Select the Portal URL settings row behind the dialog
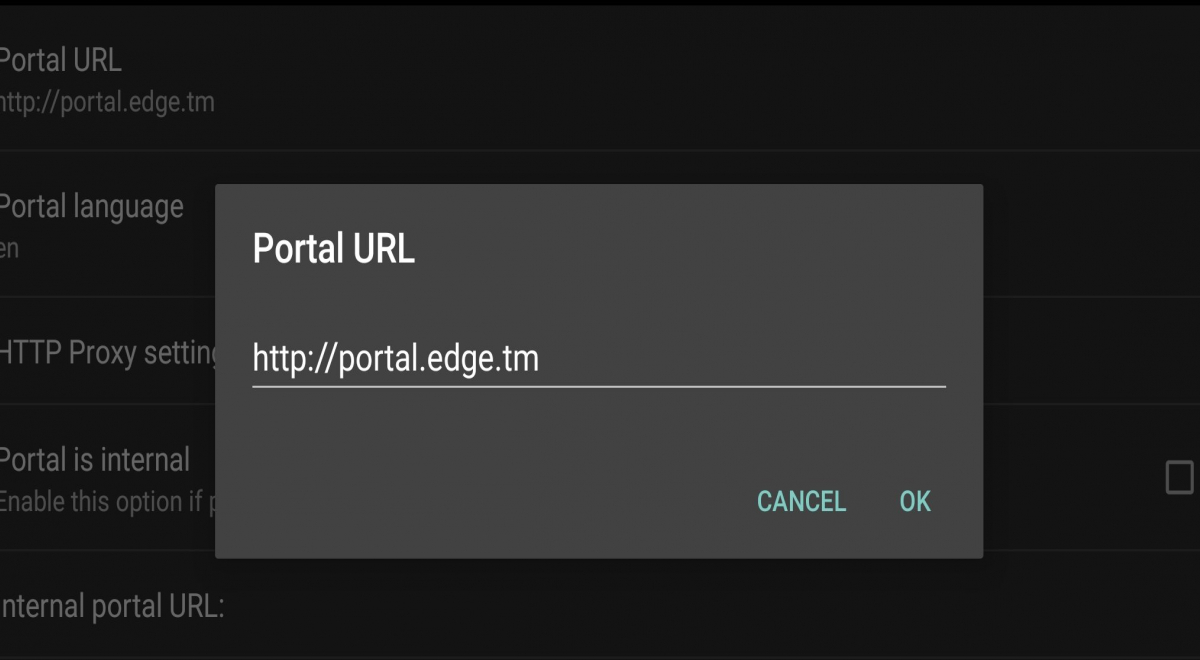 600,78
